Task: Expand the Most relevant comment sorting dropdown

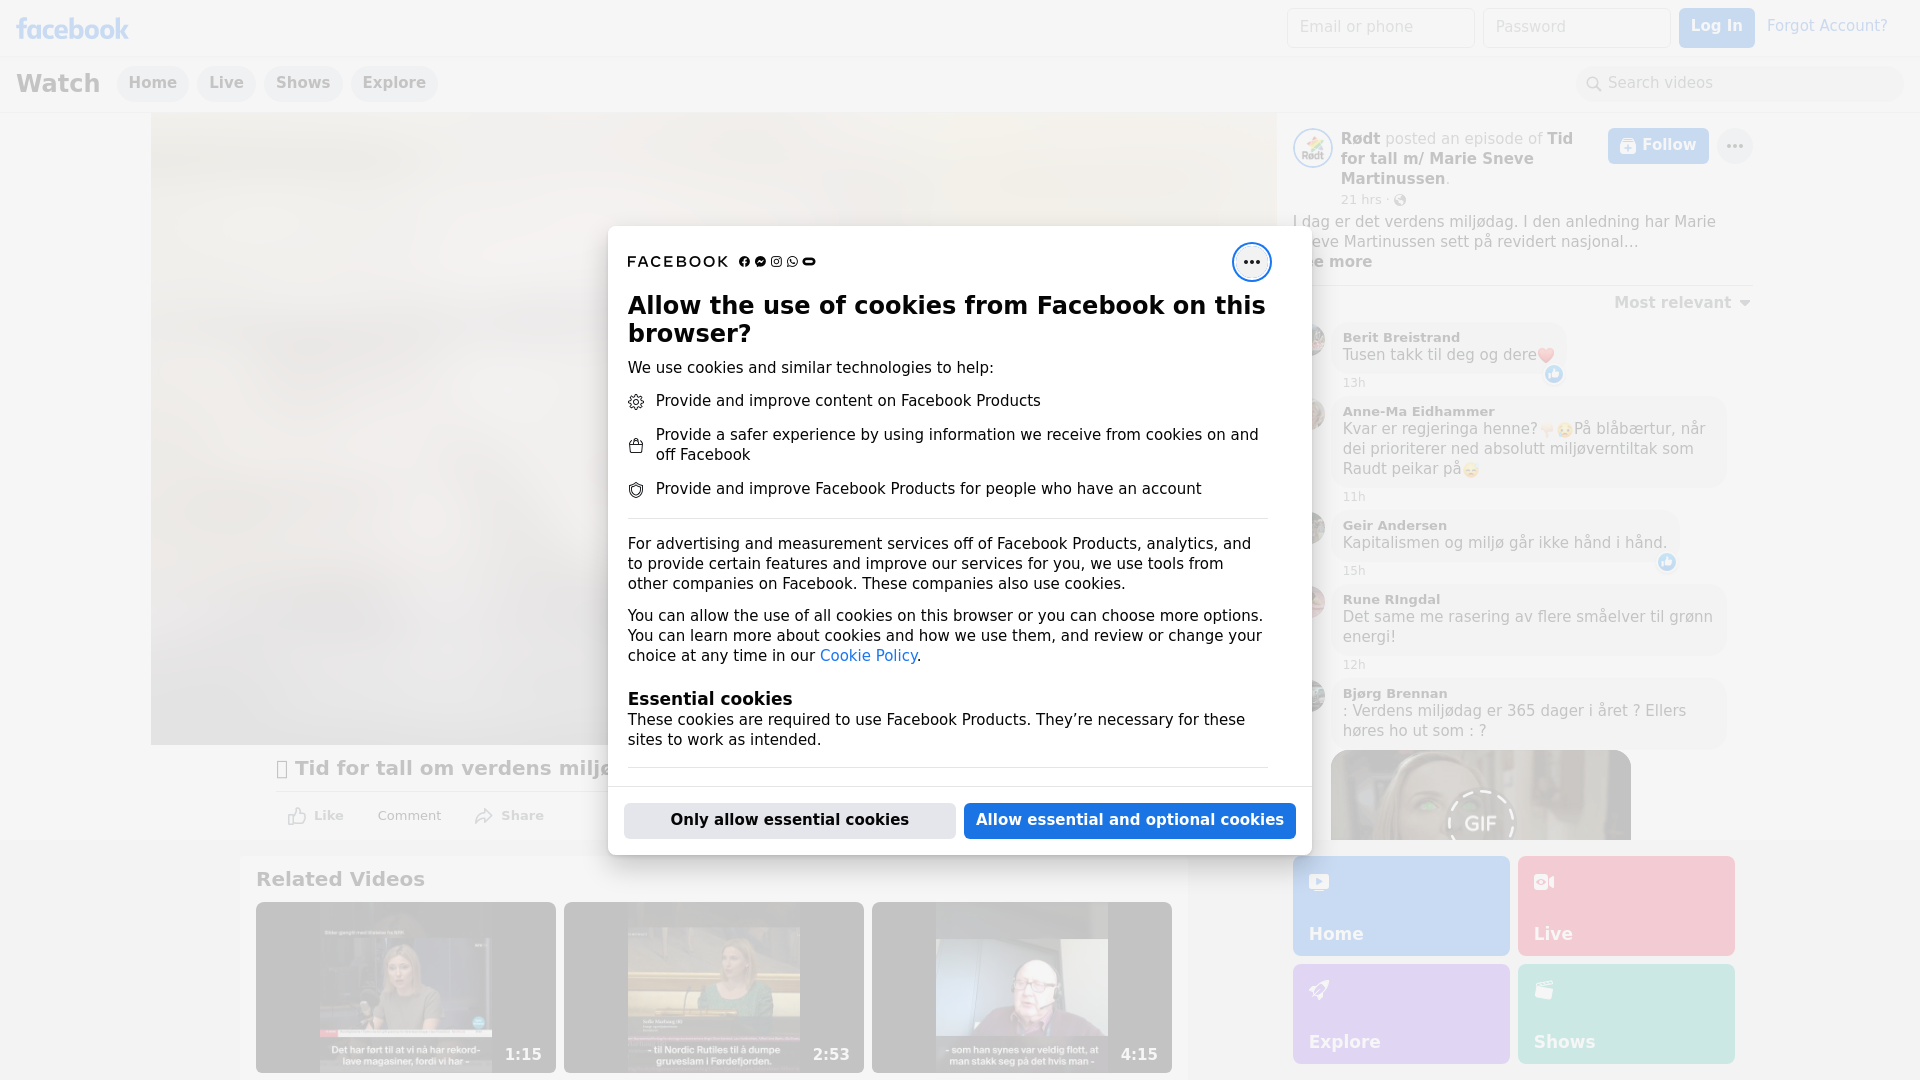Action: click(1682, 303)
